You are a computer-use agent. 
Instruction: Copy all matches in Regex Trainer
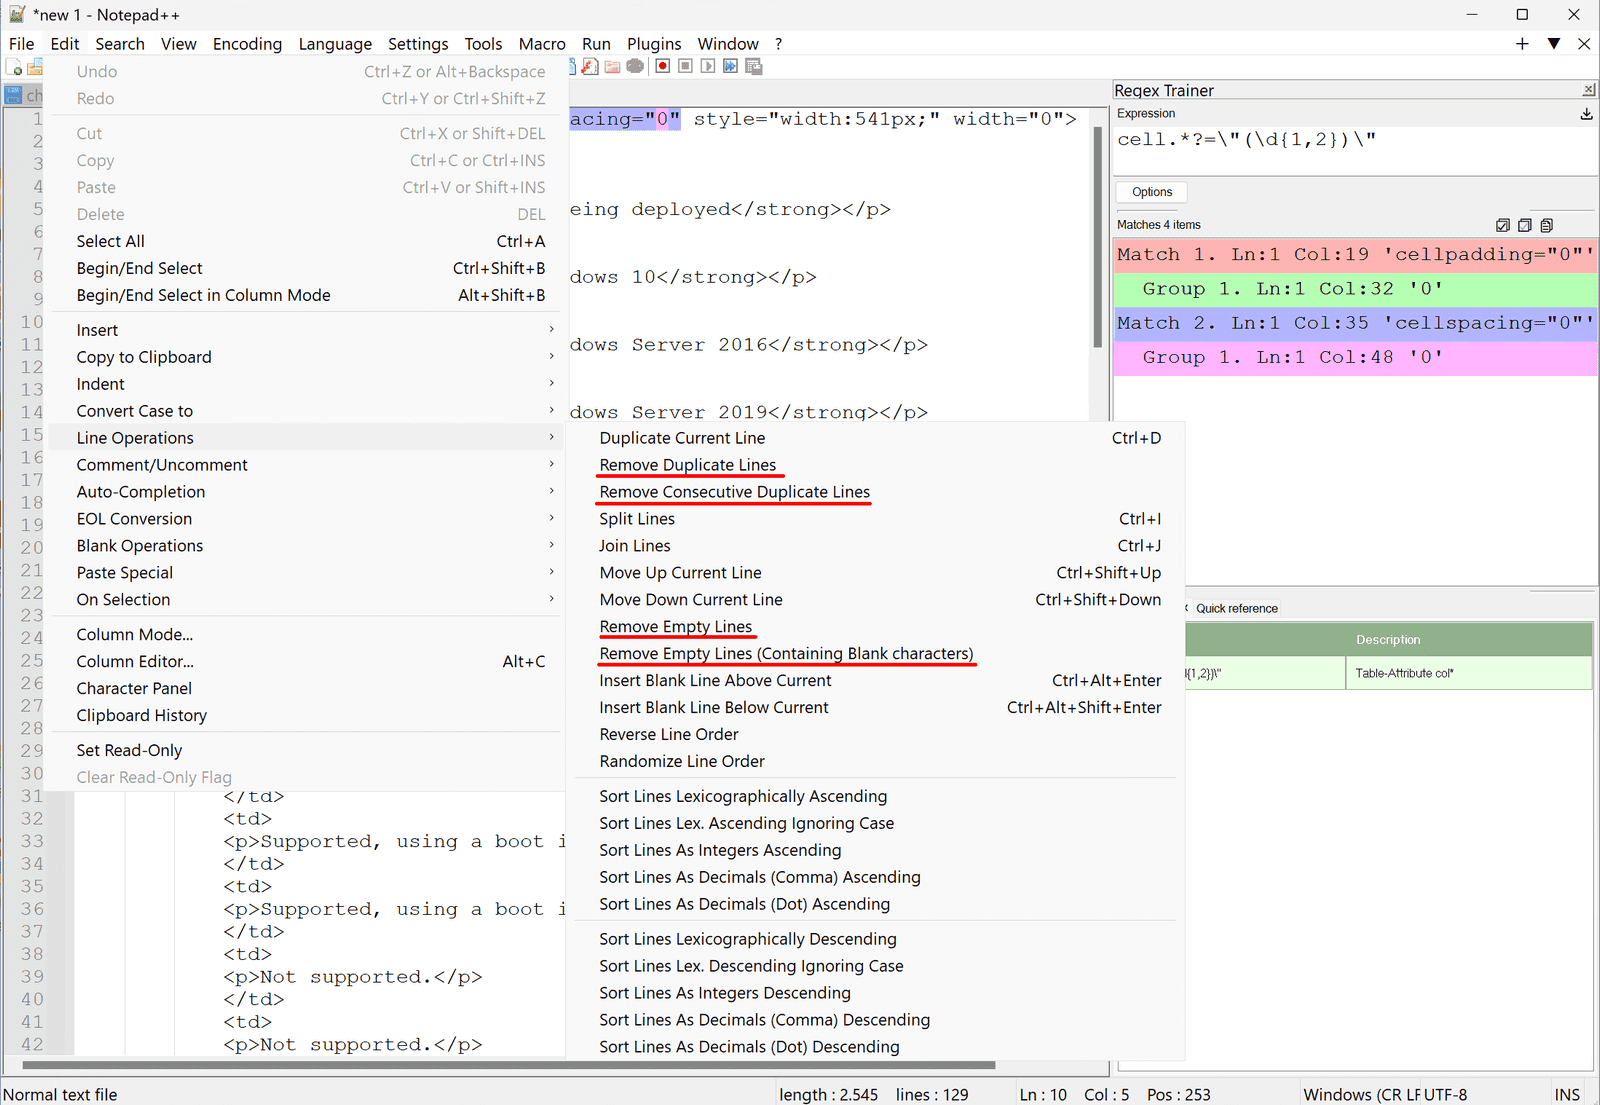click(1546, 225)
